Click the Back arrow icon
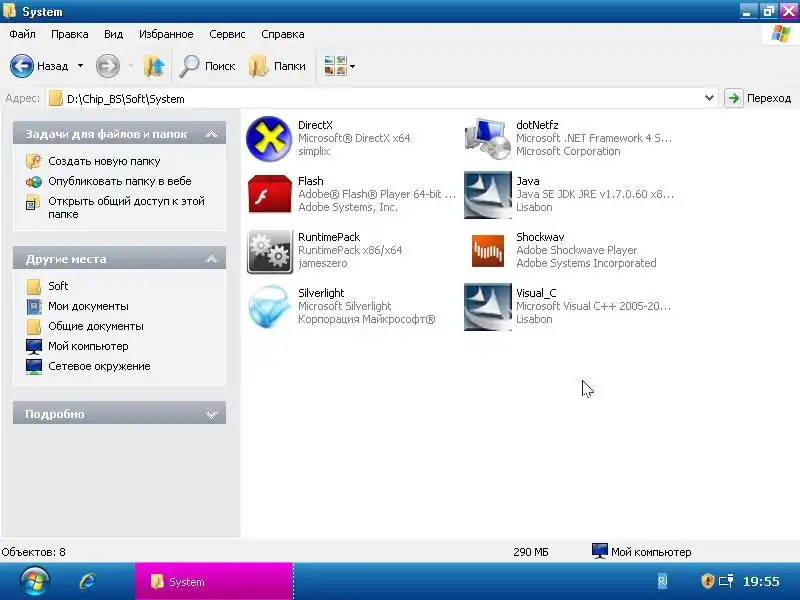Screen dimensions: 800x600 click(x=22, y=66)
